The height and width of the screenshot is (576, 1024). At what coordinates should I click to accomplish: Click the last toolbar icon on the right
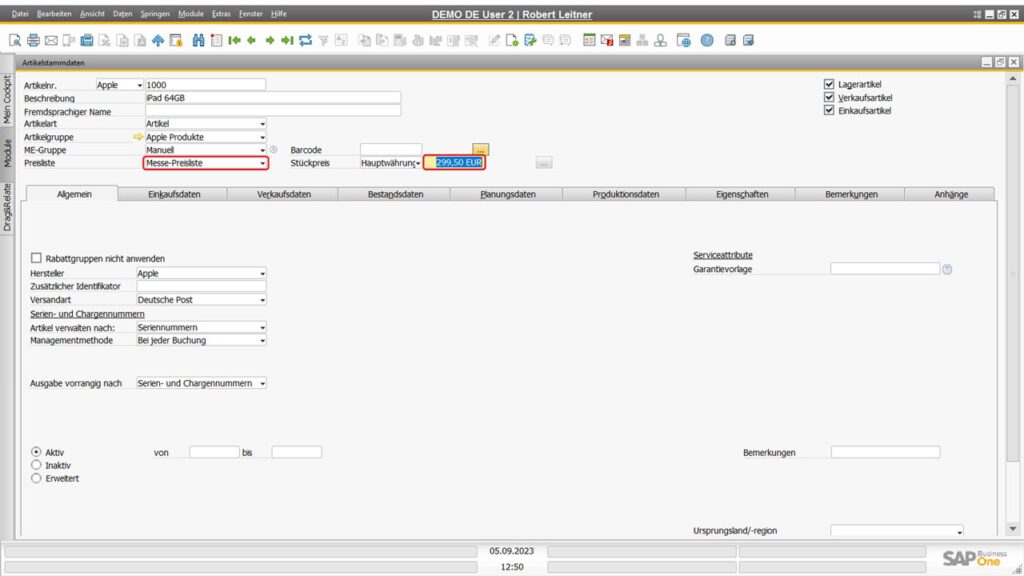click(748, 40)
